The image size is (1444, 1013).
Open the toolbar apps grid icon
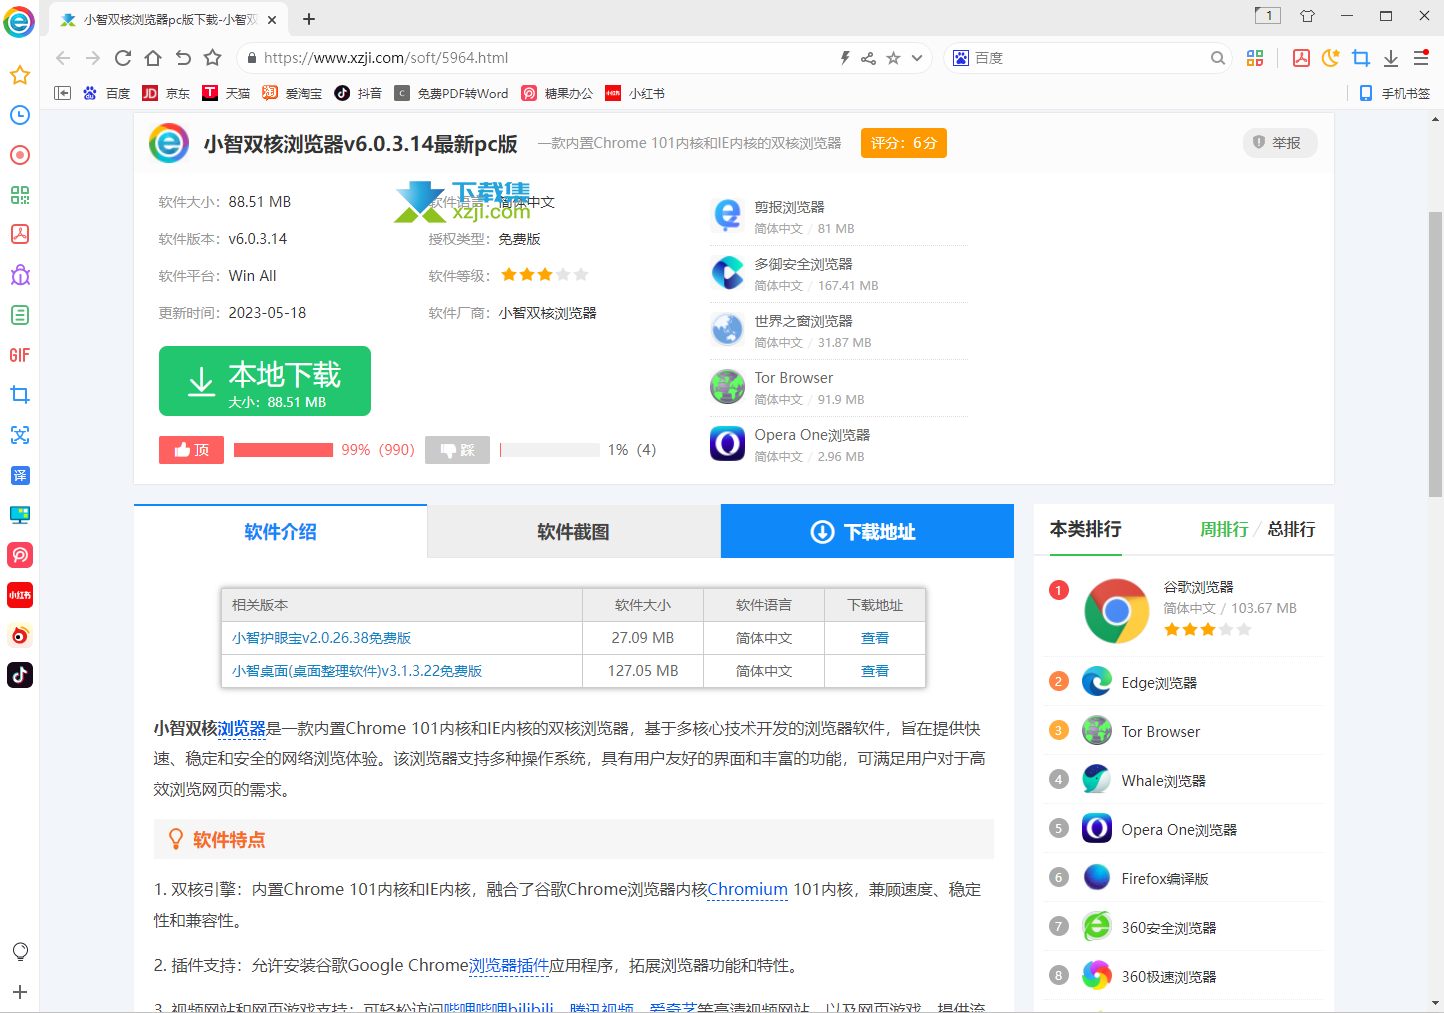(x=1255, y=58)
